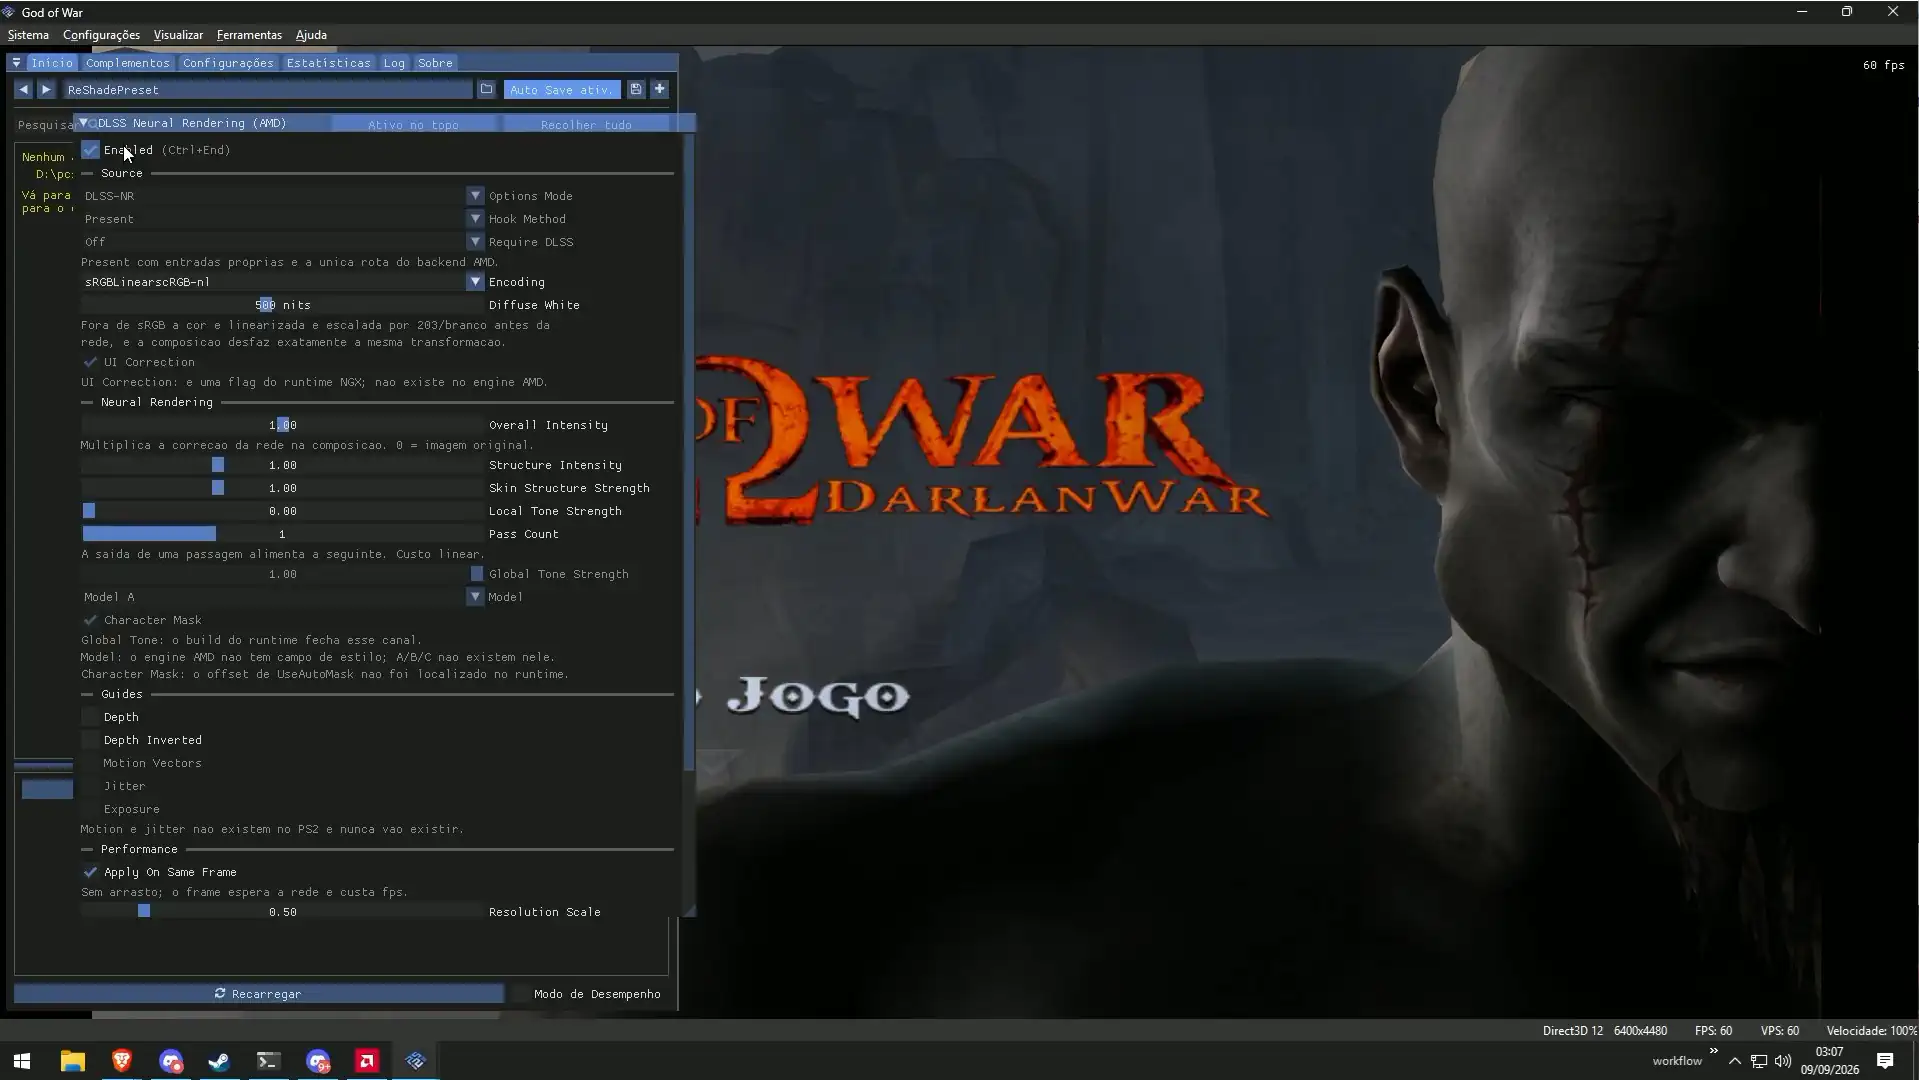Add a new preset with plus icon
Image resolution: width=1919 pixels, height=1080 pixels.
click(659, 90)
